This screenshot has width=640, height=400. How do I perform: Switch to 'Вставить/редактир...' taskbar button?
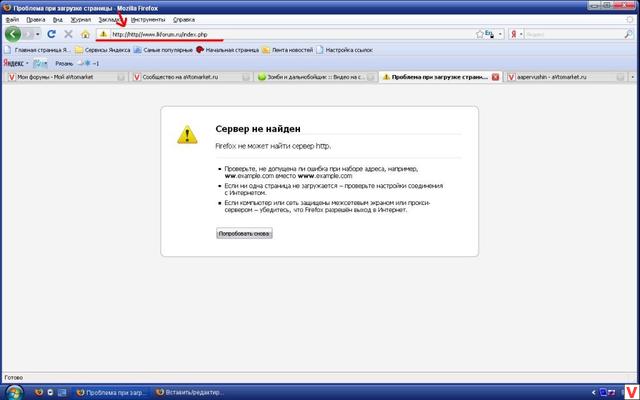coord(191,392)
